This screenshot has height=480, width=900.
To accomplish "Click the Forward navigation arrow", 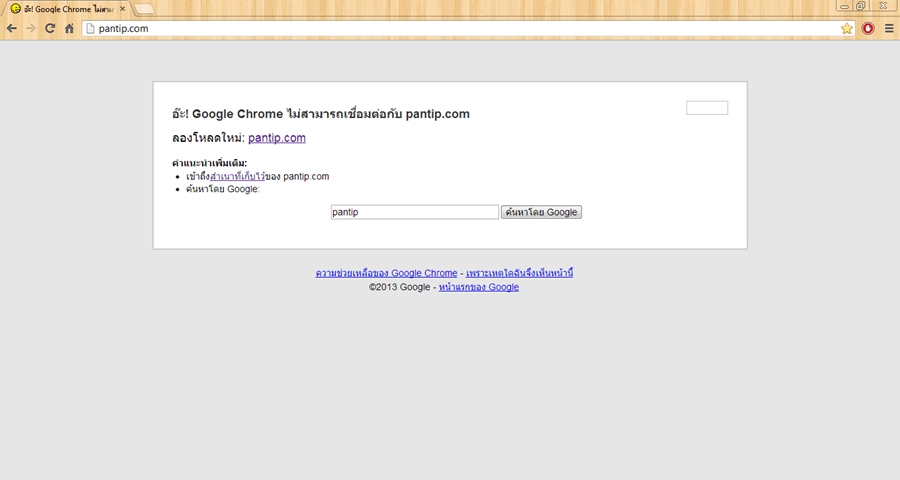I will tap(30, 28).
